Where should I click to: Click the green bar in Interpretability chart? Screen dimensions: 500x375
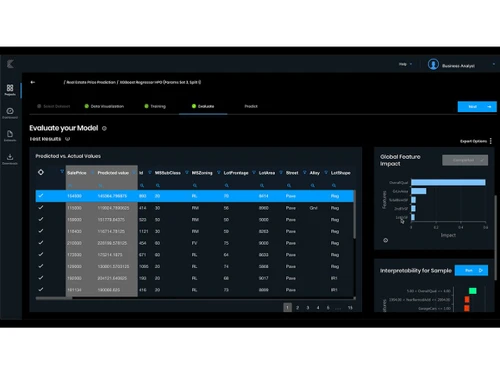tap(472, 291)
